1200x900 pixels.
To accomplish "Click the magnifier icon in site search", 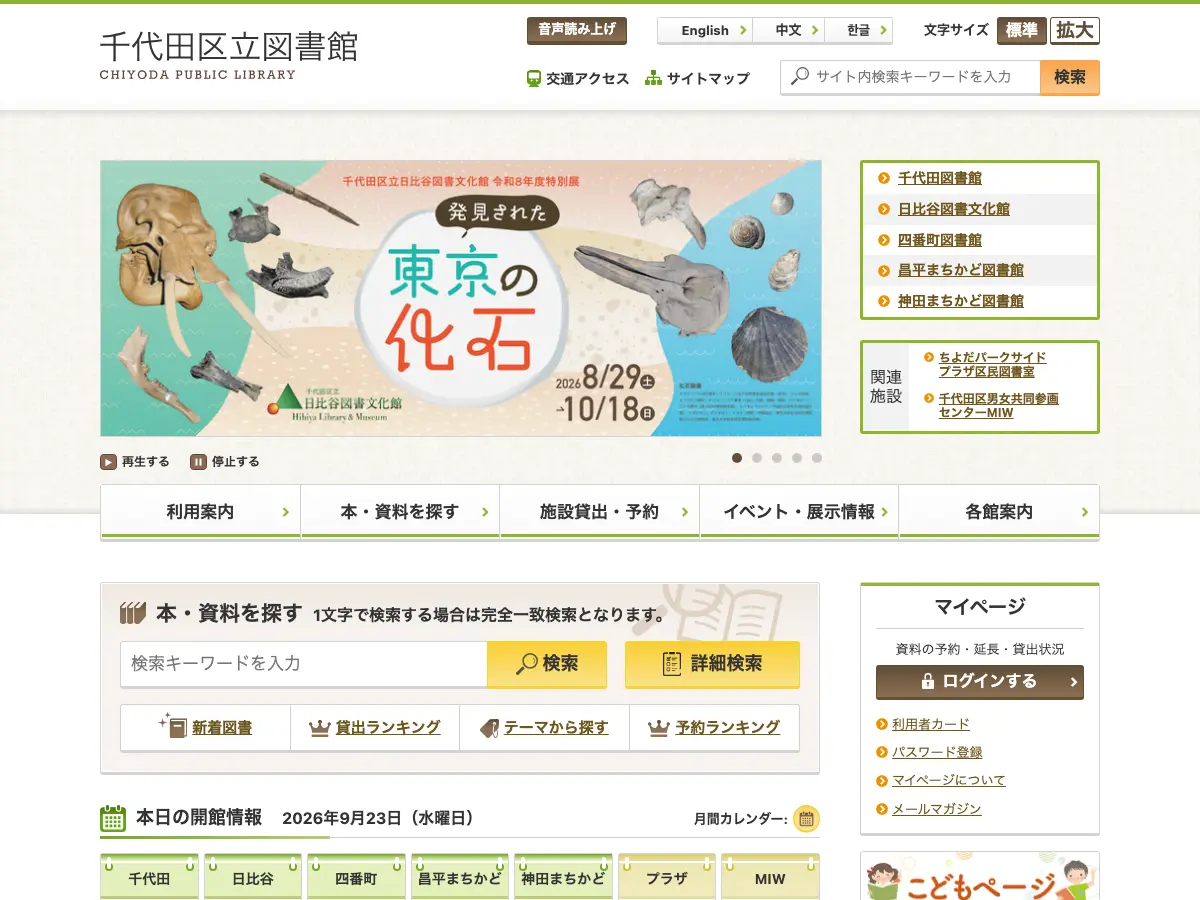I will pyautogui.click(x=800, y=76).
